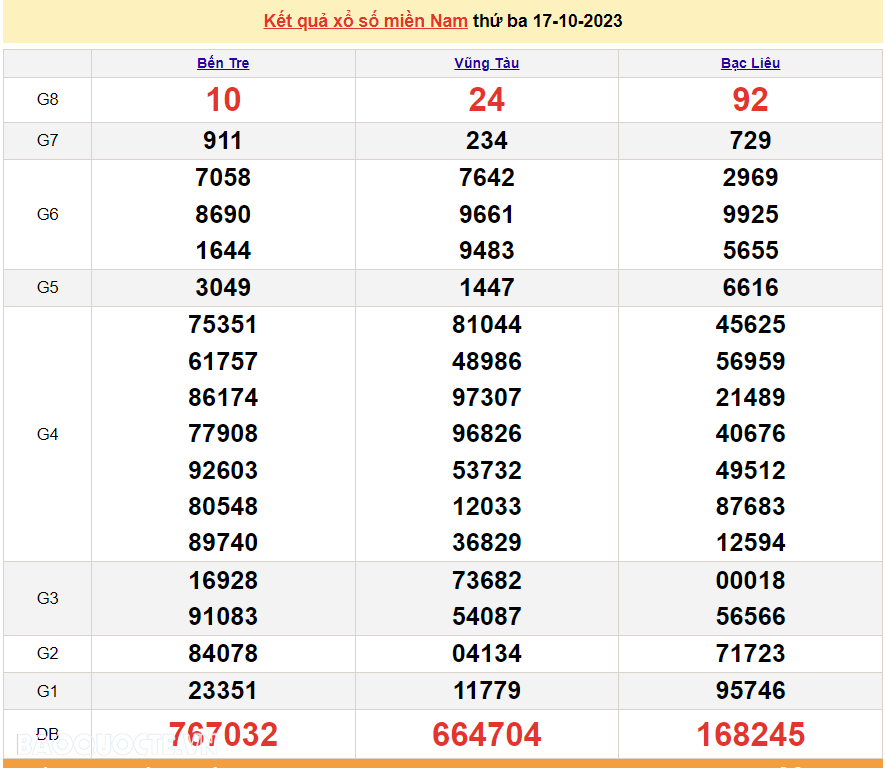Select Bến Tre's jackpot number 767032
Image resolution: width=885 pixels, height=768 pixels.
223,733
